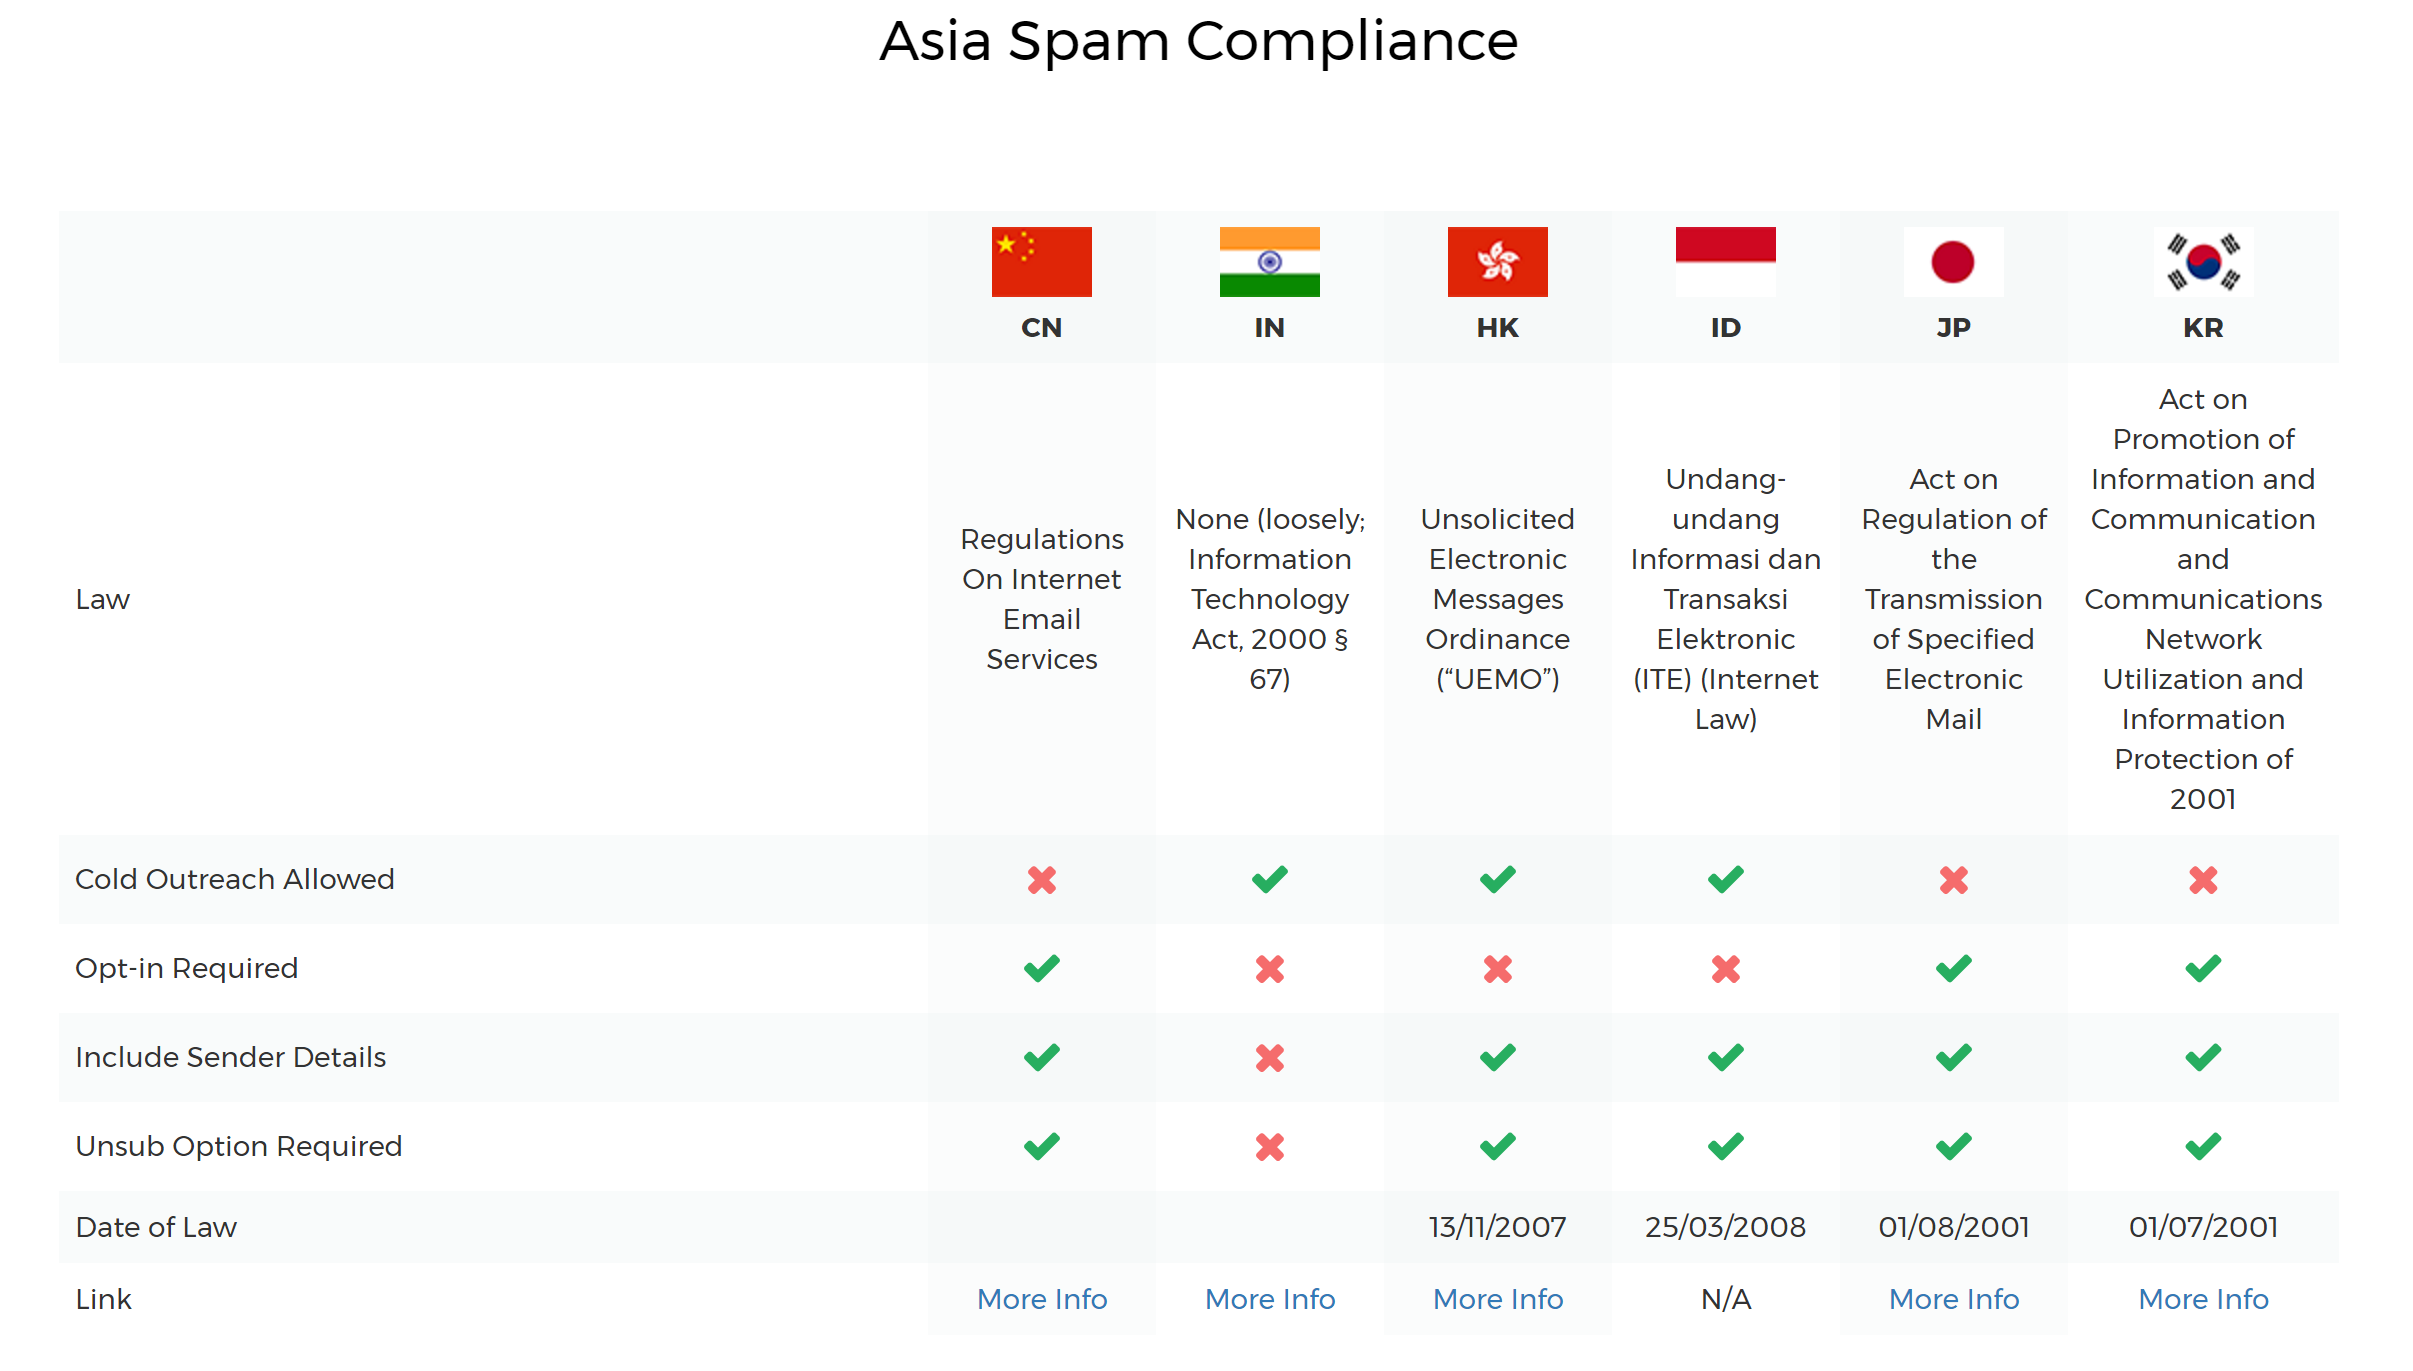Click the China flag icon
This screenshot has width=2413, height=1371.
(x=1041, y=262)
